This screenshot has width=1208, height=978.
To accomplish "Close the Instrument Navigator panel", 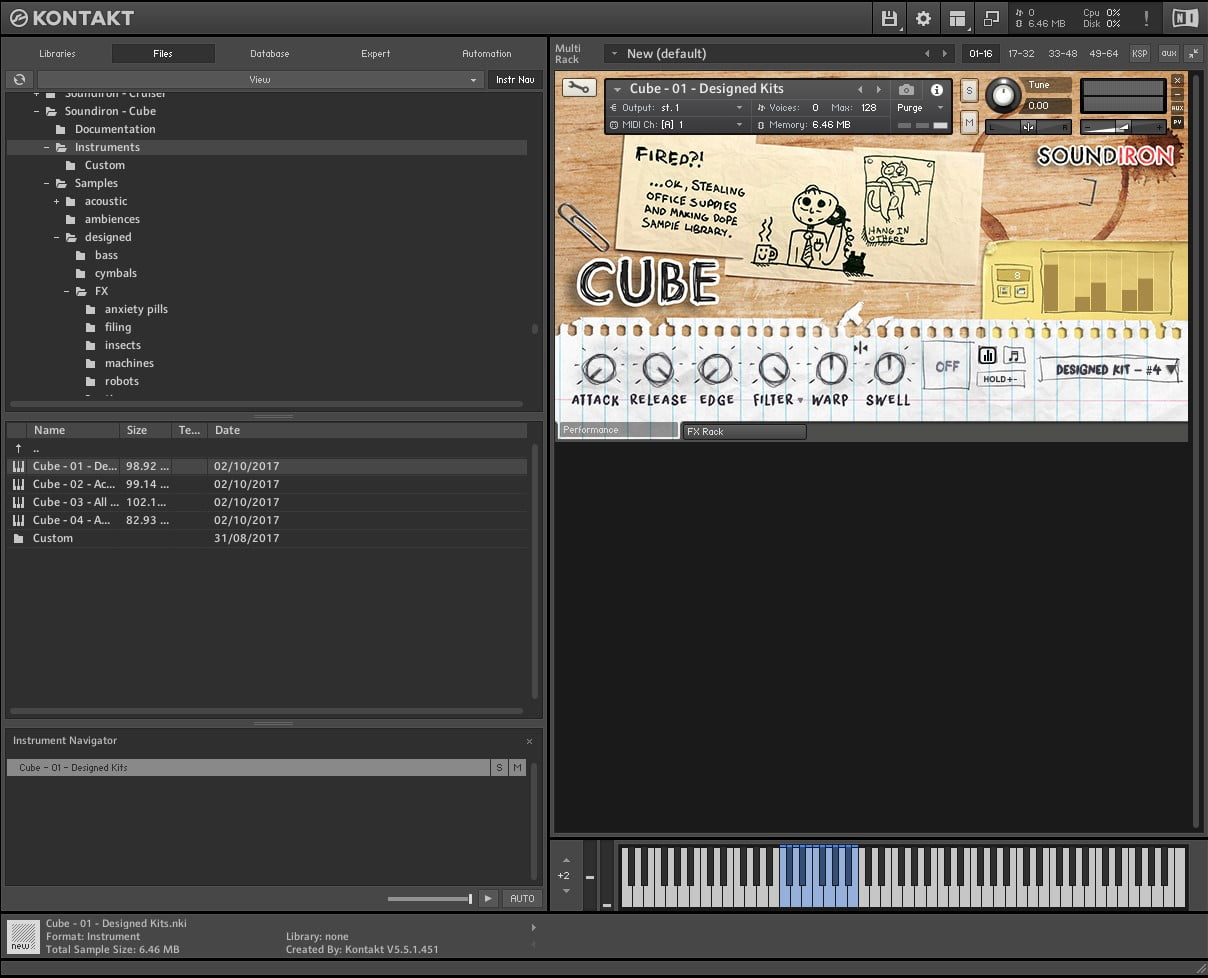I will pyautogui.click(x=529, y=741).
